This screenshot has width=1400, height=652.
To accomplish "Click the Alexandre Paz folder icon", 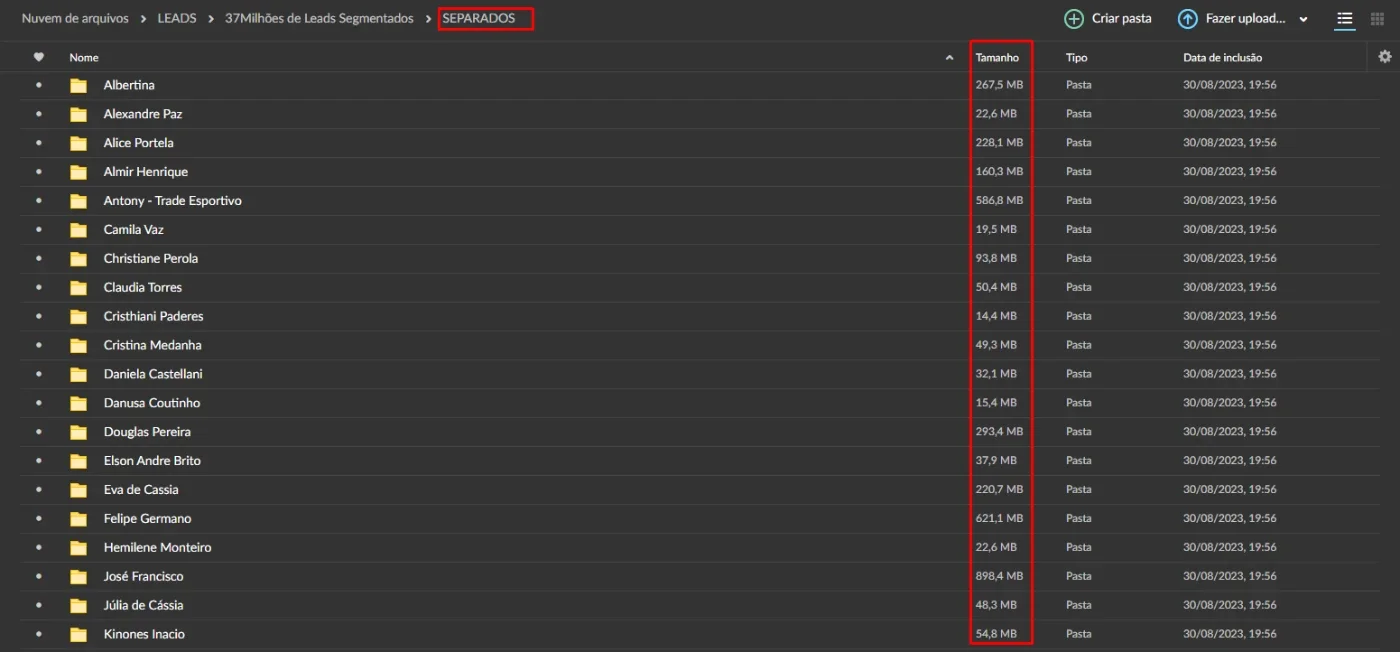I will (78, 115).
